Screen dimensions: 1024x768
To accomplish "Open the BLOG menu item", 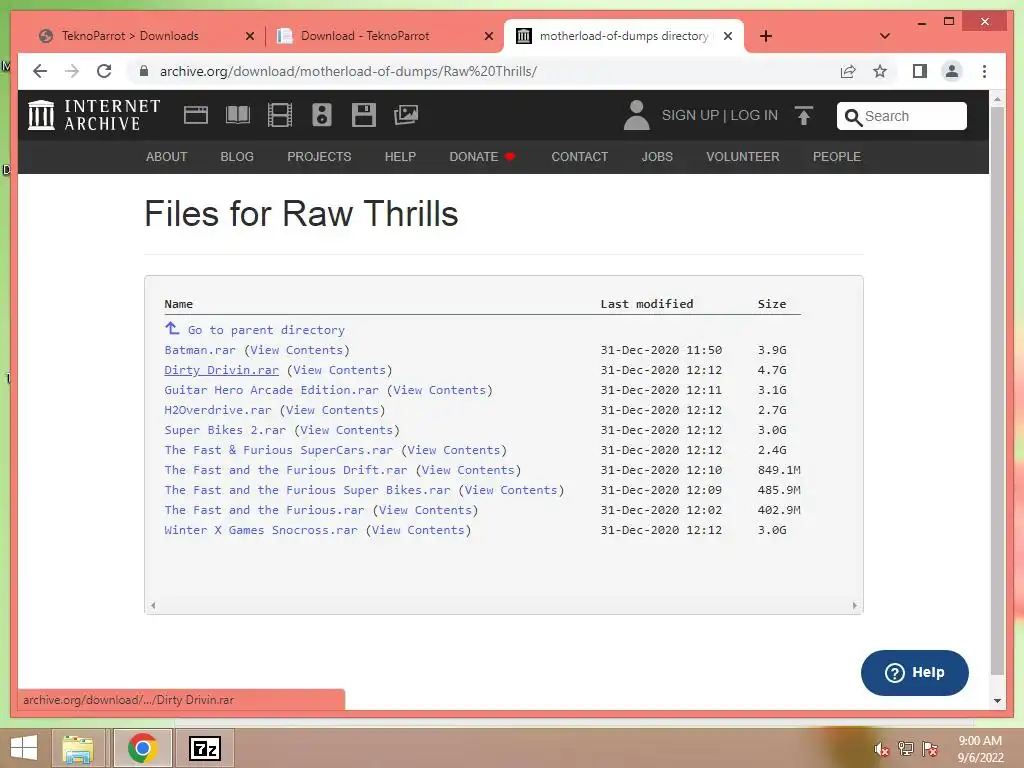I will [237, 157].
